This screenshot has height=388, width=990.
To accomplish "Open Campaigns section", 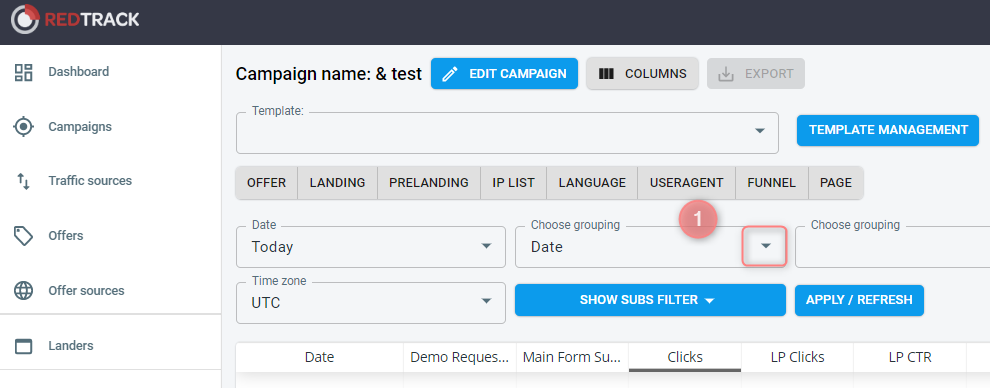I will pyautogui.click(x=80, y=127).
